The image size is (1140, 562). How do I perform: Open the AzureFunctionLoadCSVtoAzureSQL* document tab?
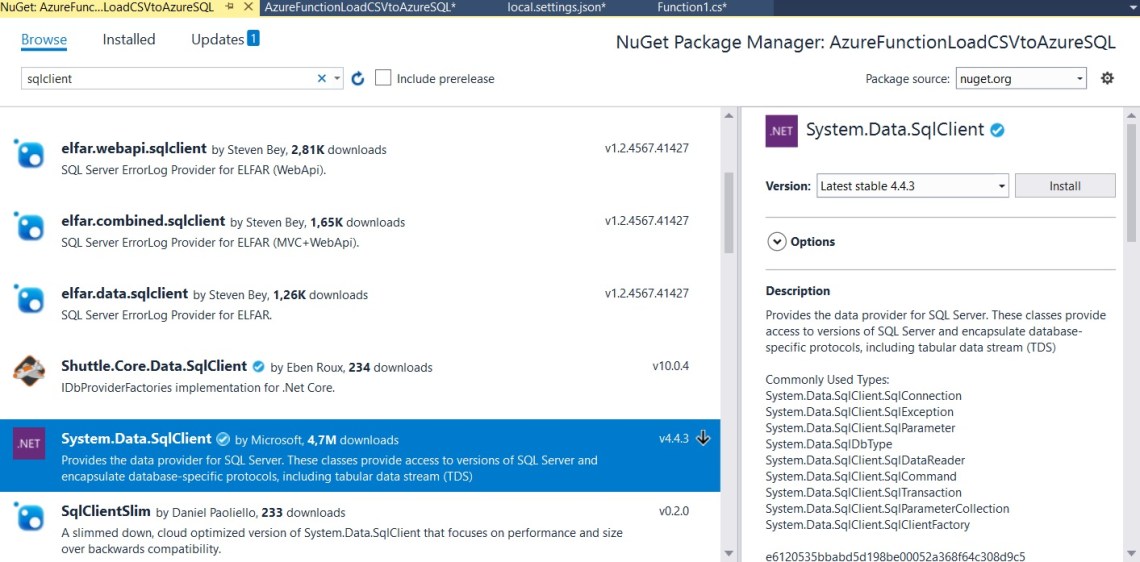[x=361, y=7]
